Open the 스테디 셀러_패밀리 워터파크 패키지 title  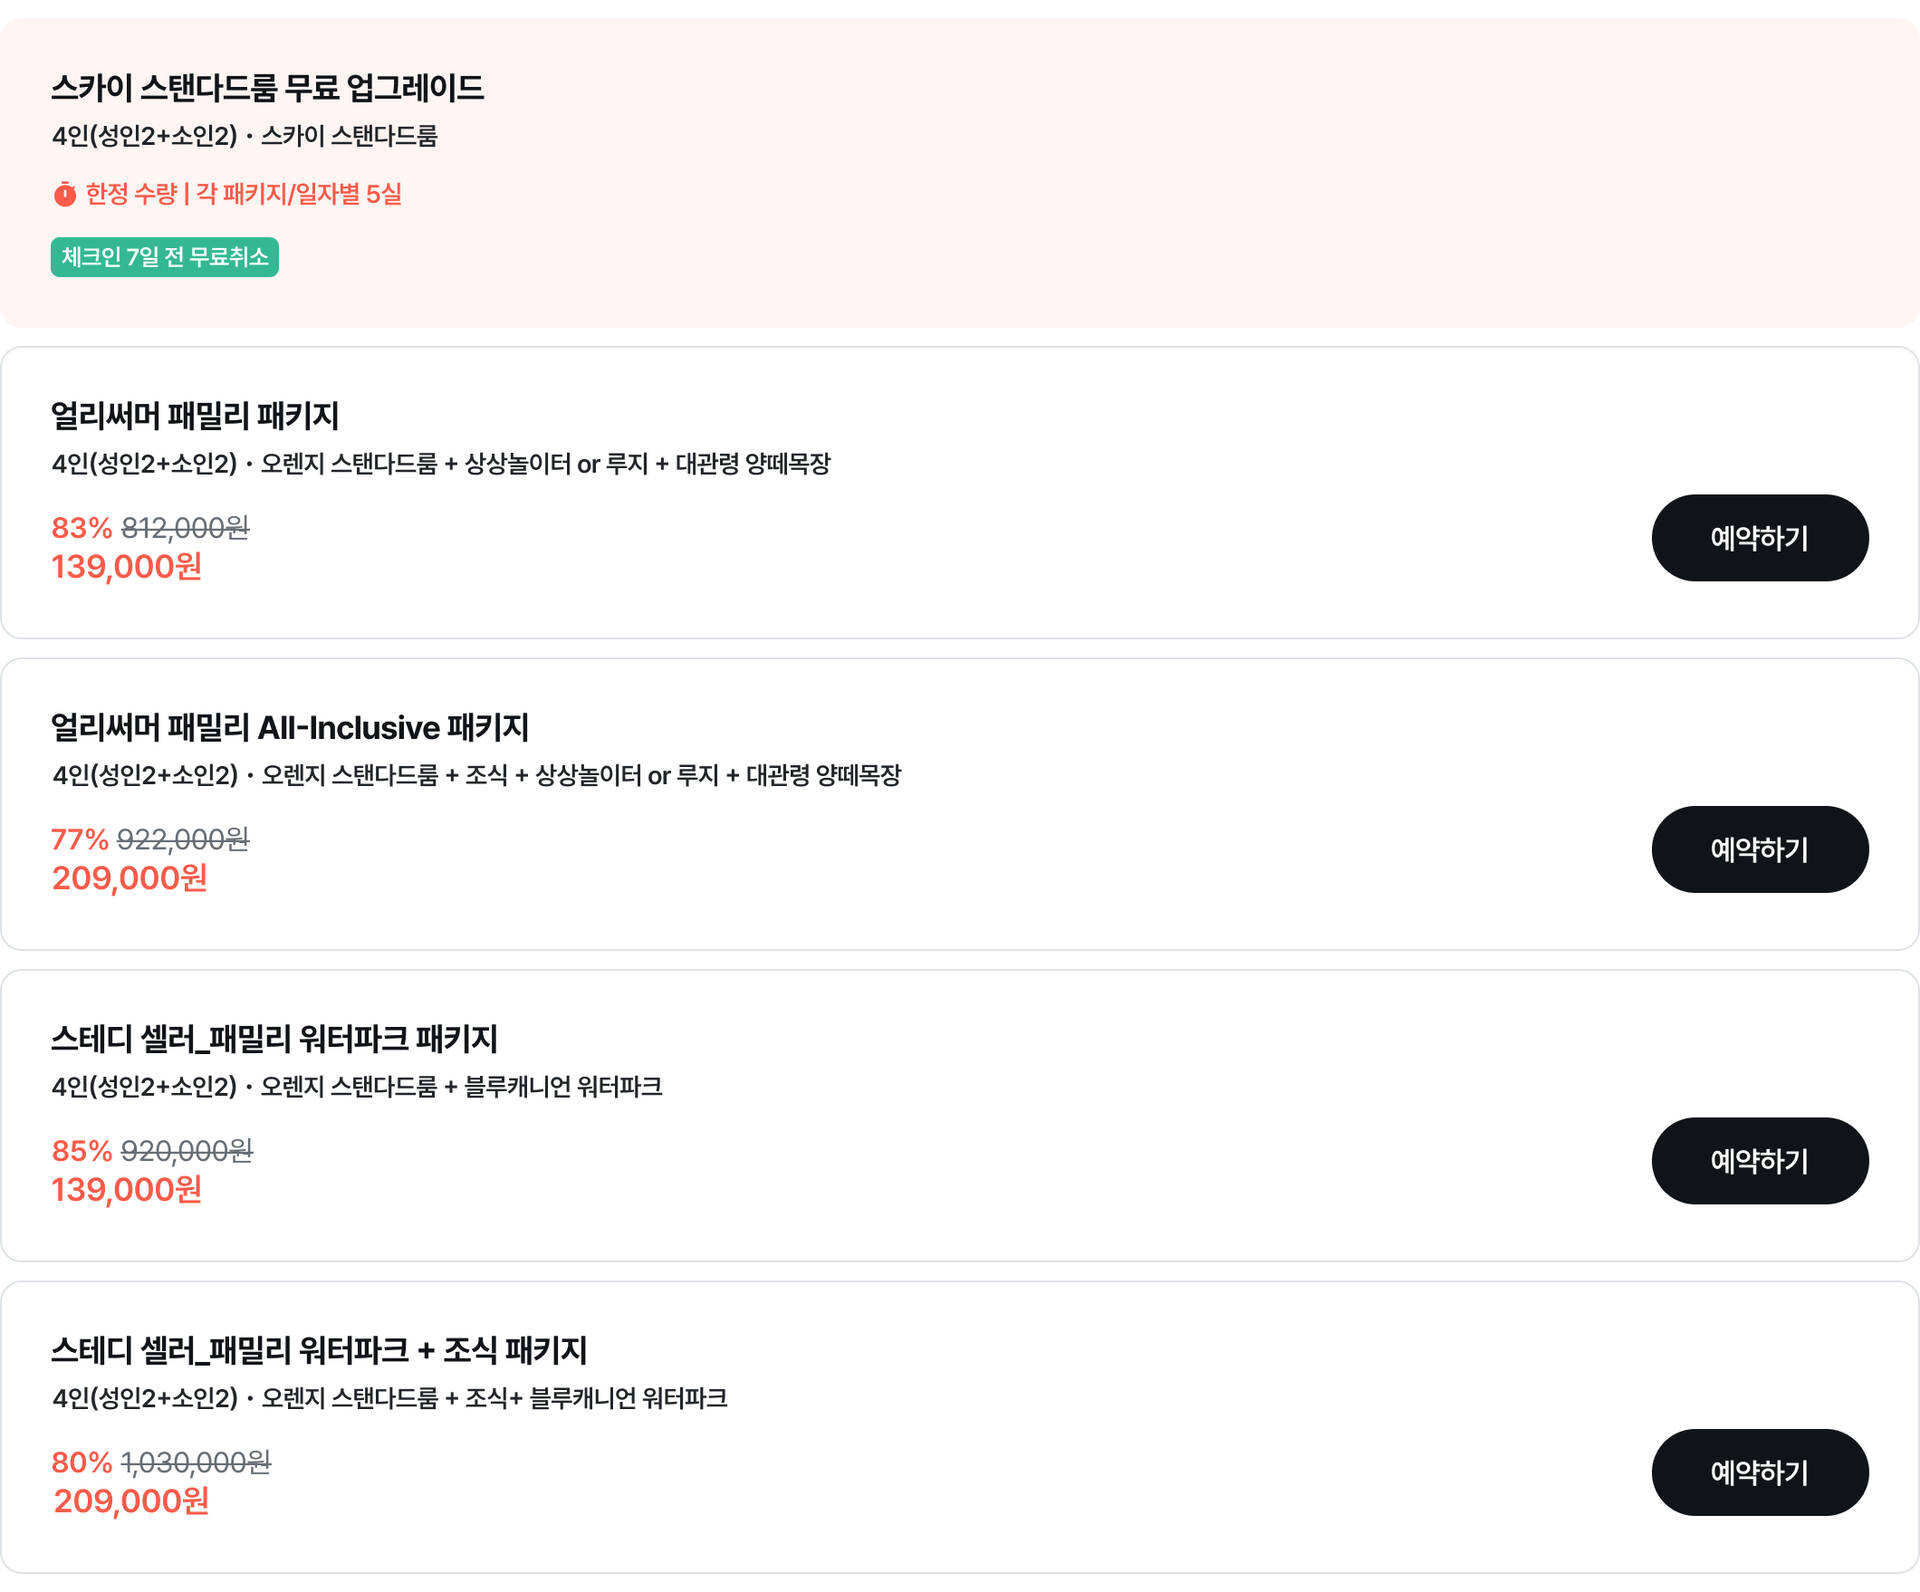click(274, 1039)
